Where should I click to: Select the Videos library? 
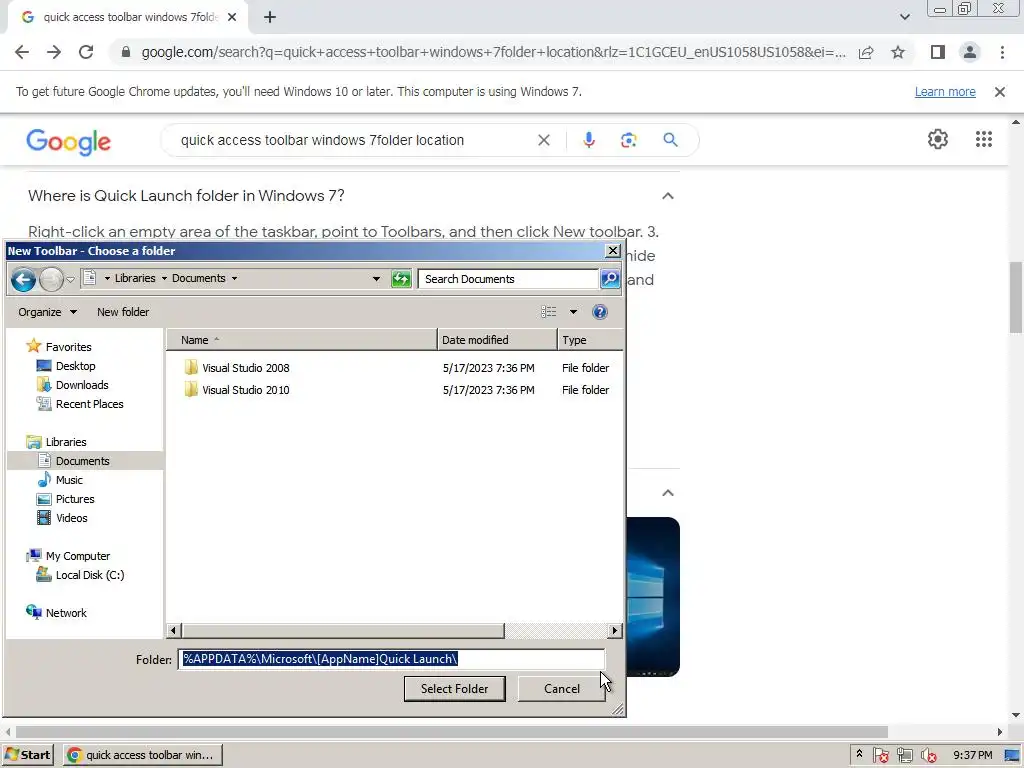pyautogui.click(x=71, y=518)
